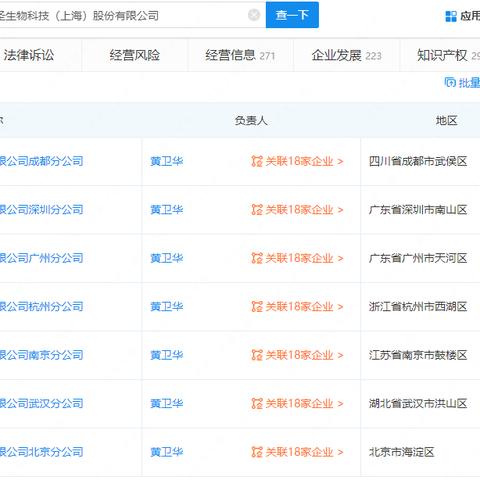
Task: Click the relation graph icon in 杭州分公司 row
Action: point(257,307)
